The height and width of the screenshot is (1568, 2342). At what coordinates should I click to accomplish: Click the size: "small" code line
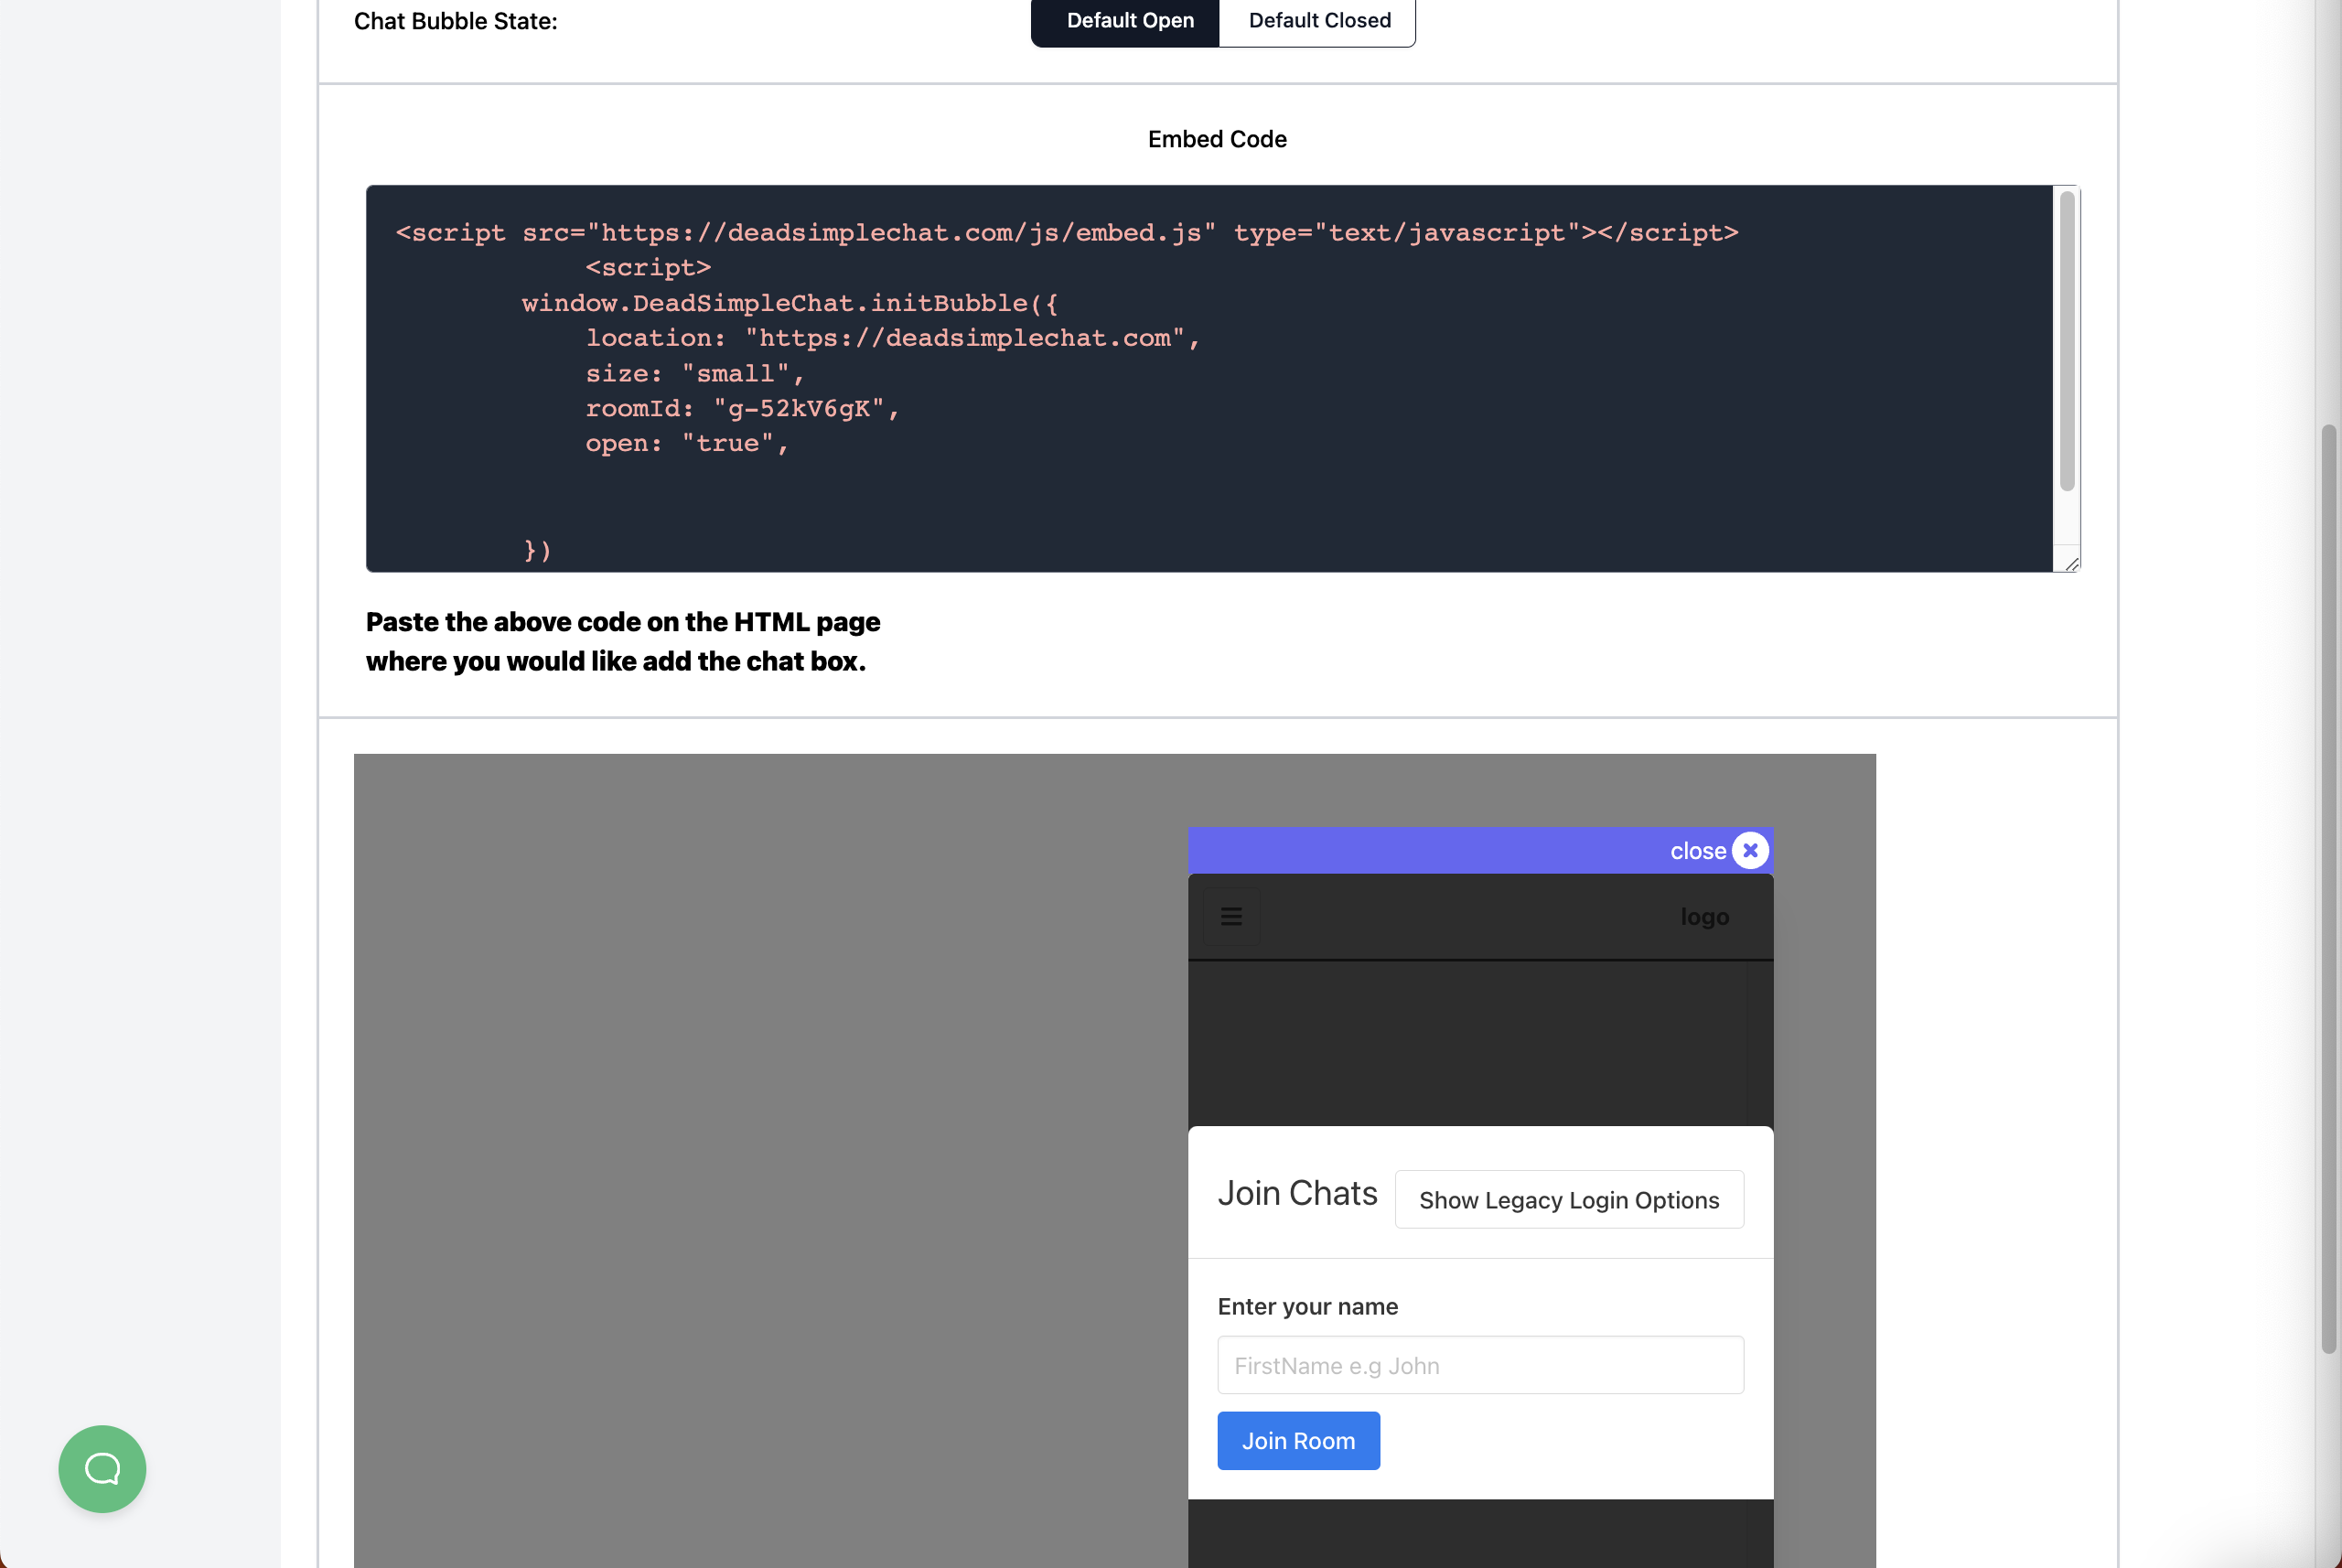(x=695, y=373)
